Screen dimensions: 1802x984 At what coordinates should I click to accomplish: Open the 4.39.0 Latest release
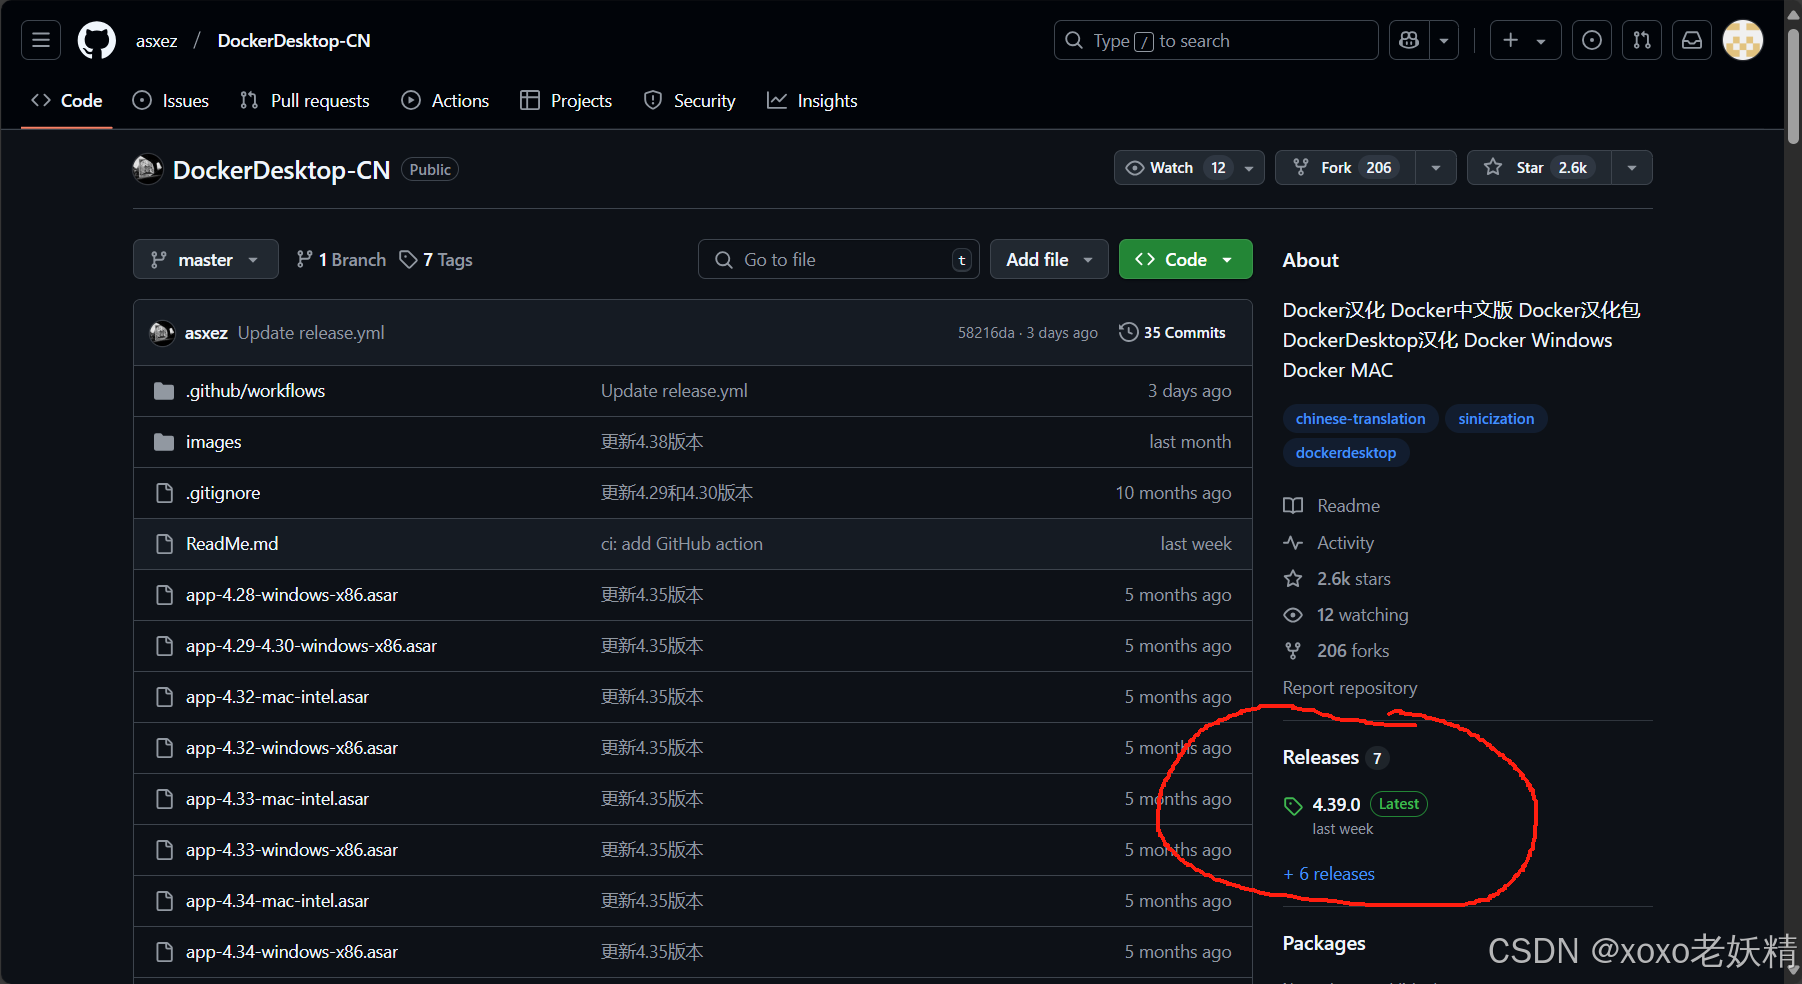pos(1355,805)
